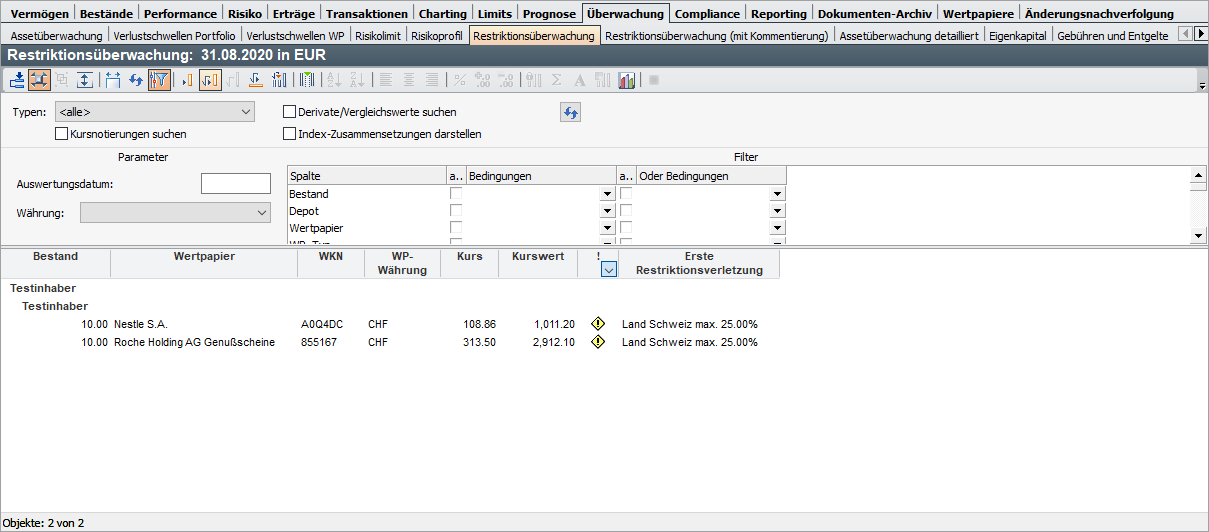Check Index-Zusammensetzungen darstellen option
This screenshot has height=532, width=1209.
(x=290, y=134)
